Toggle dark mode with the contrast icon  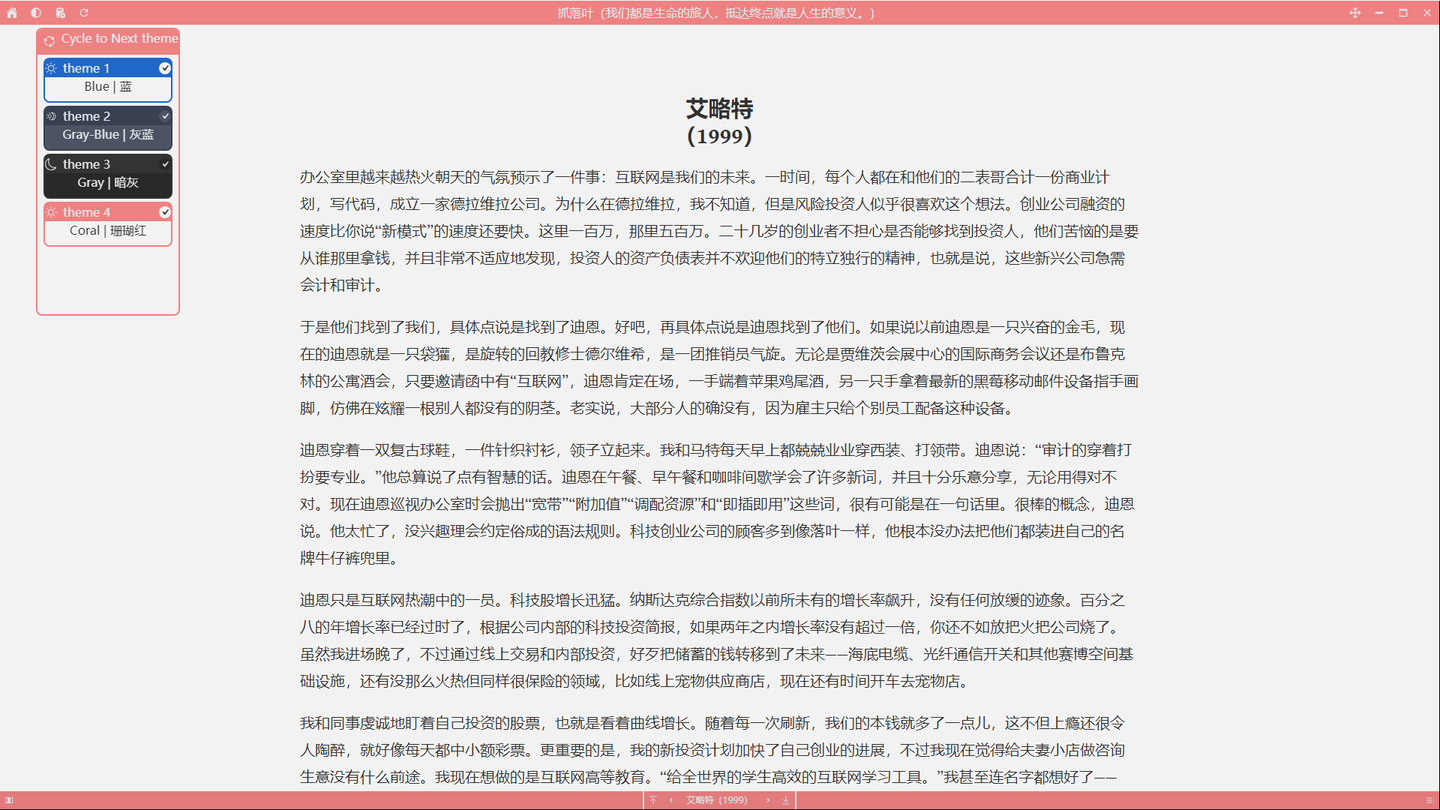(35, 13)
